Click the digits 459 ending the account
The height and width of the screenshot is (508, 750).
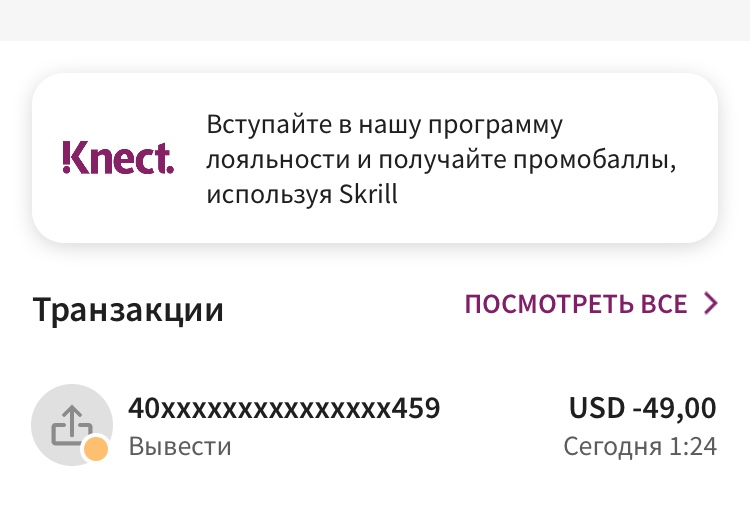pos(416,408)
